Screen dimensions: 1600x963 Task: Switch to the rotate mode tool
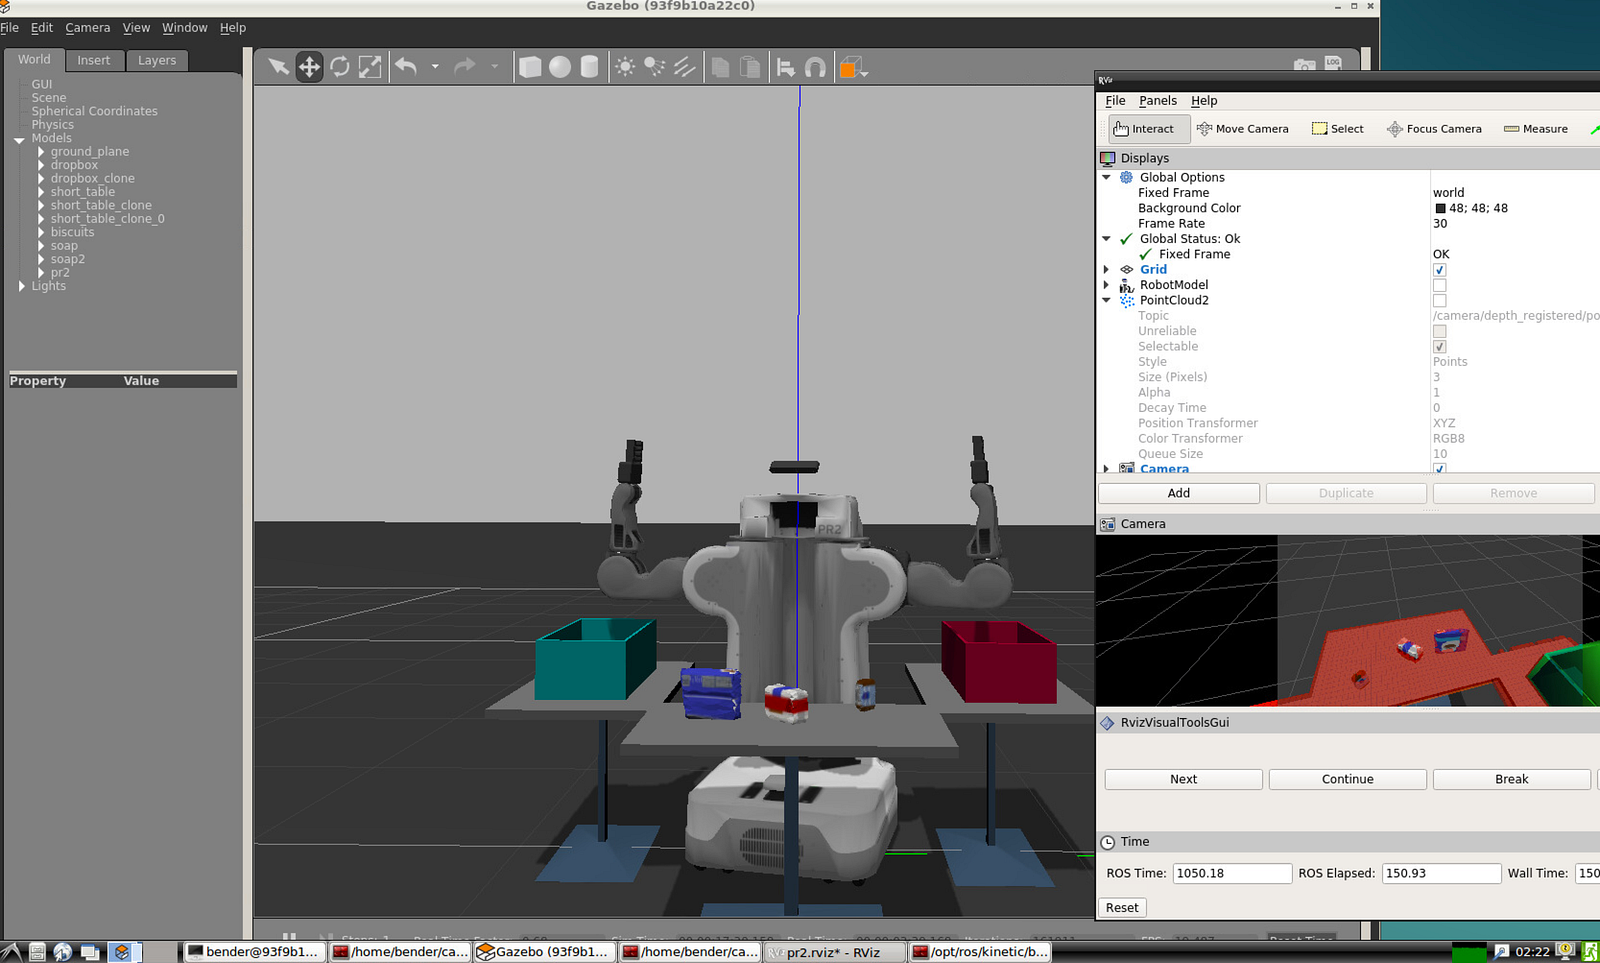(x=340, y=67)
